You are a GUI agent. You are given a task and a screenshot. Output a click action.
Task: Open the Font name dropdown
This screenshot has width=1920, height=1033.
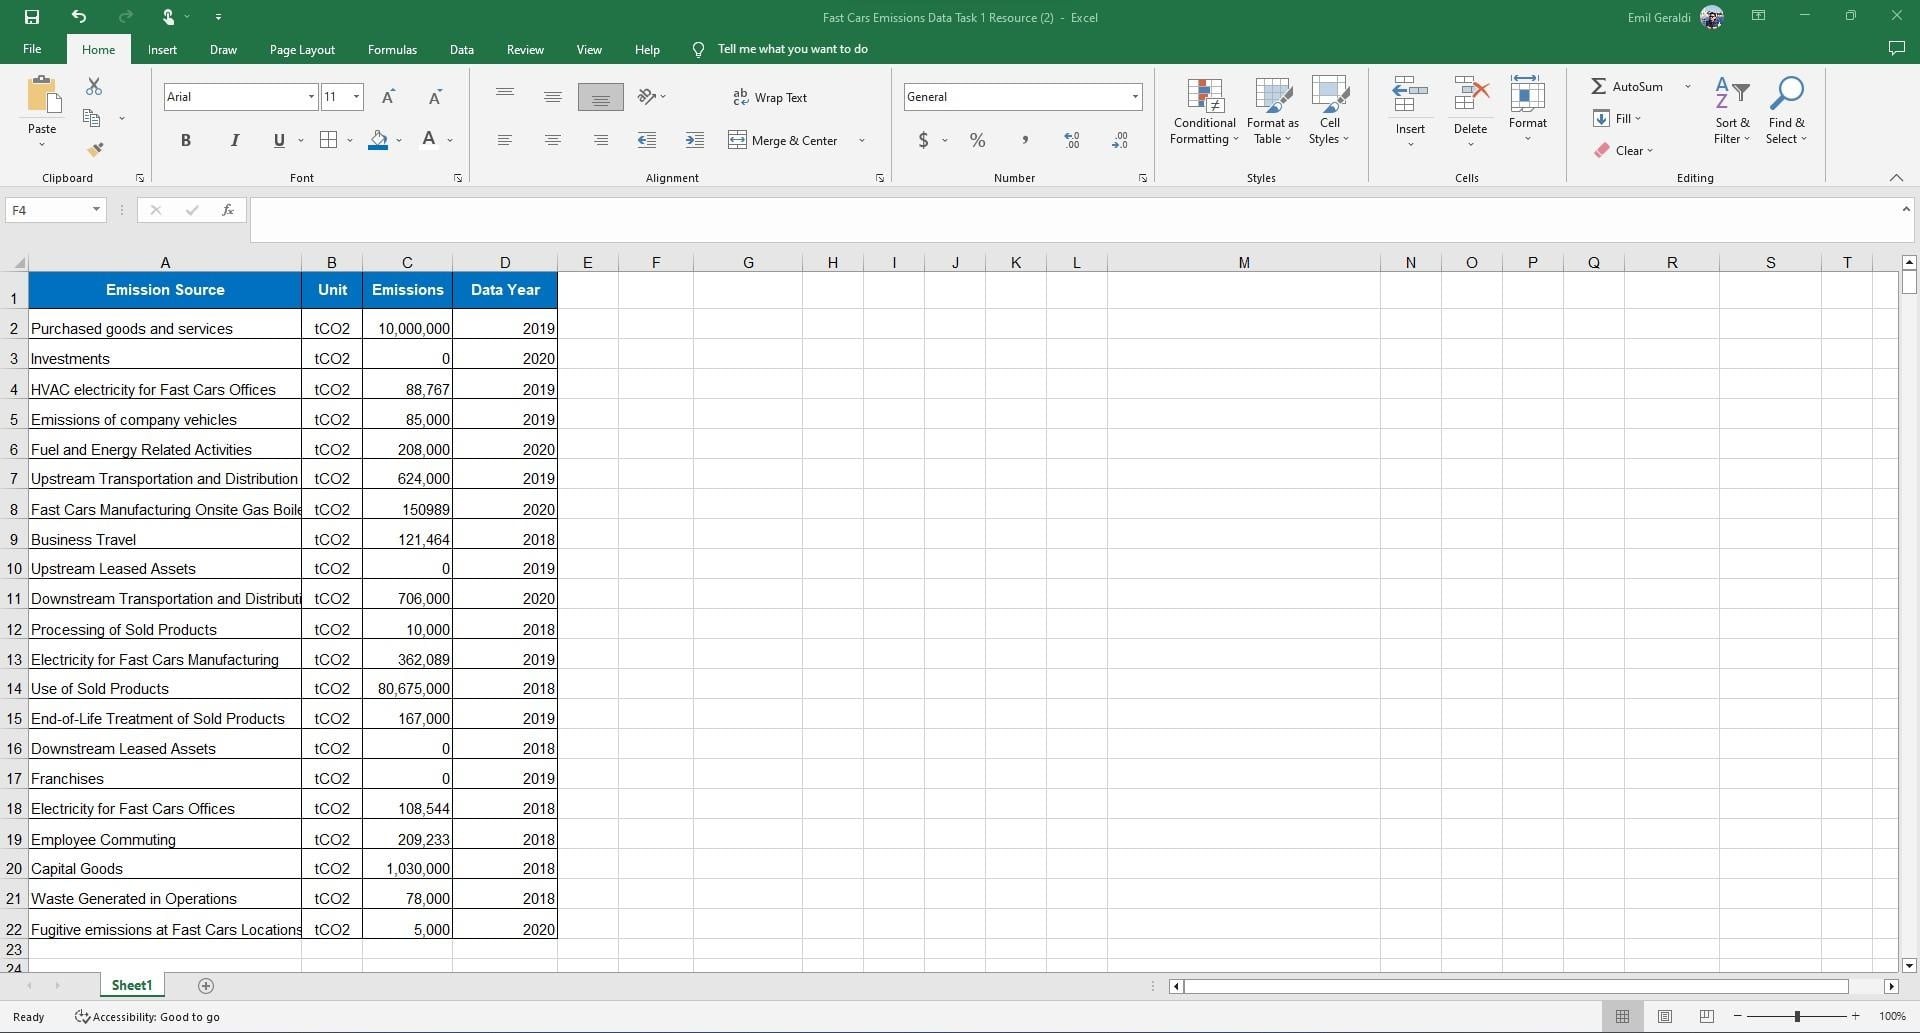point(311,96)
